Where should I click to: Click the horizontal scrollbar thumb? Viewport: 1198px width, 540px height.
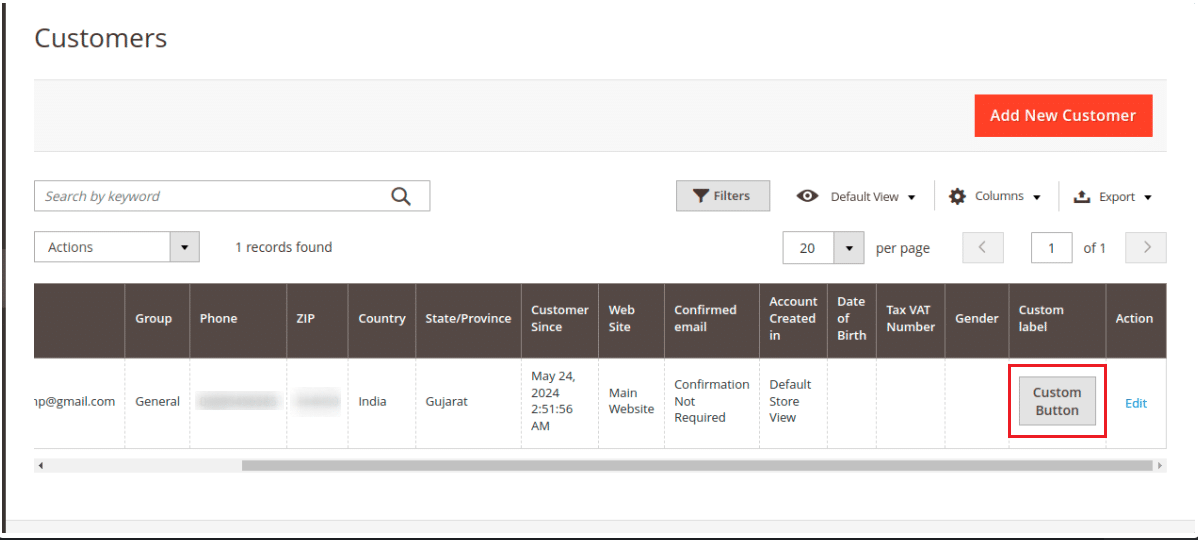click(696, 465)
